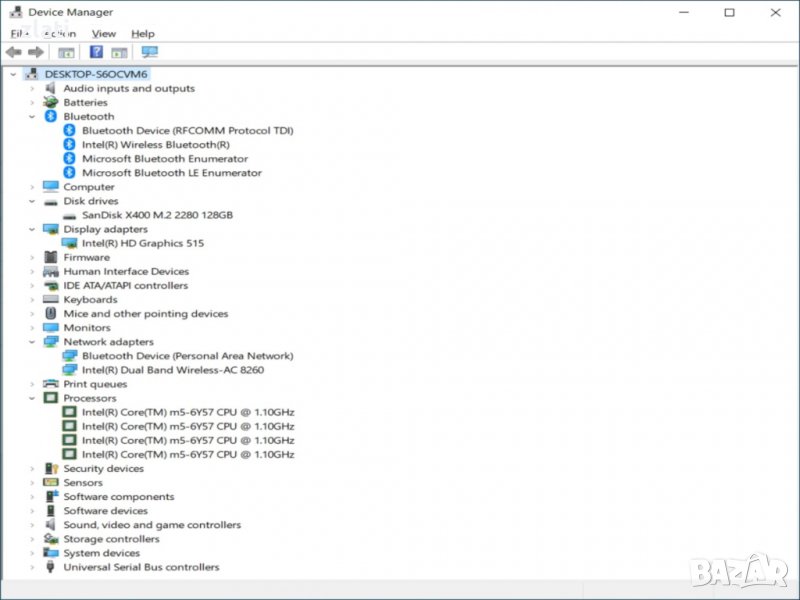Click the Forward arrow in the toolbar
The height and width of the screenshot is (600, 800).
36,52
